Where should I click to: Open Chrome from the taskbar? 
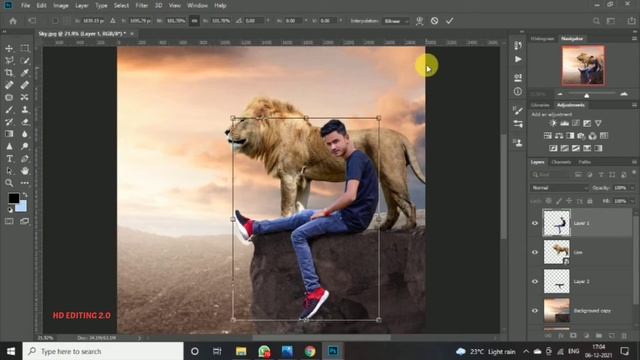pyautogui.click(x=310, y=351)
